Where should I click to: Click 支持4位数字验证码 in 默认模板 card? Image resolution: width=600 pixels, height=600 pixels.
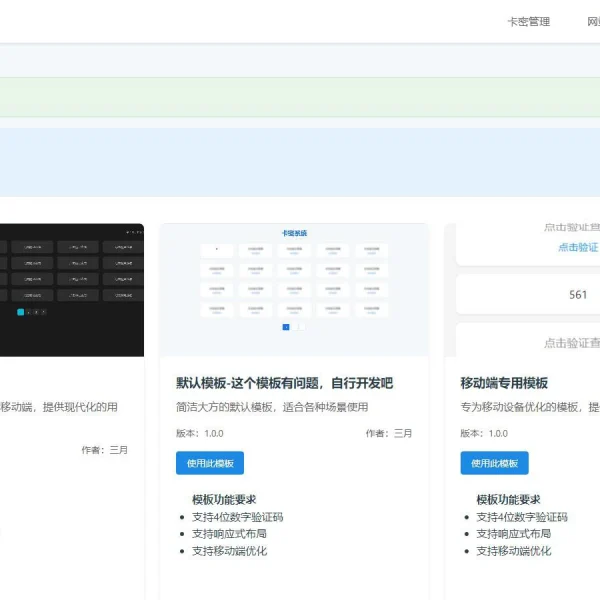pyautogui.click(x=238, y=517)
